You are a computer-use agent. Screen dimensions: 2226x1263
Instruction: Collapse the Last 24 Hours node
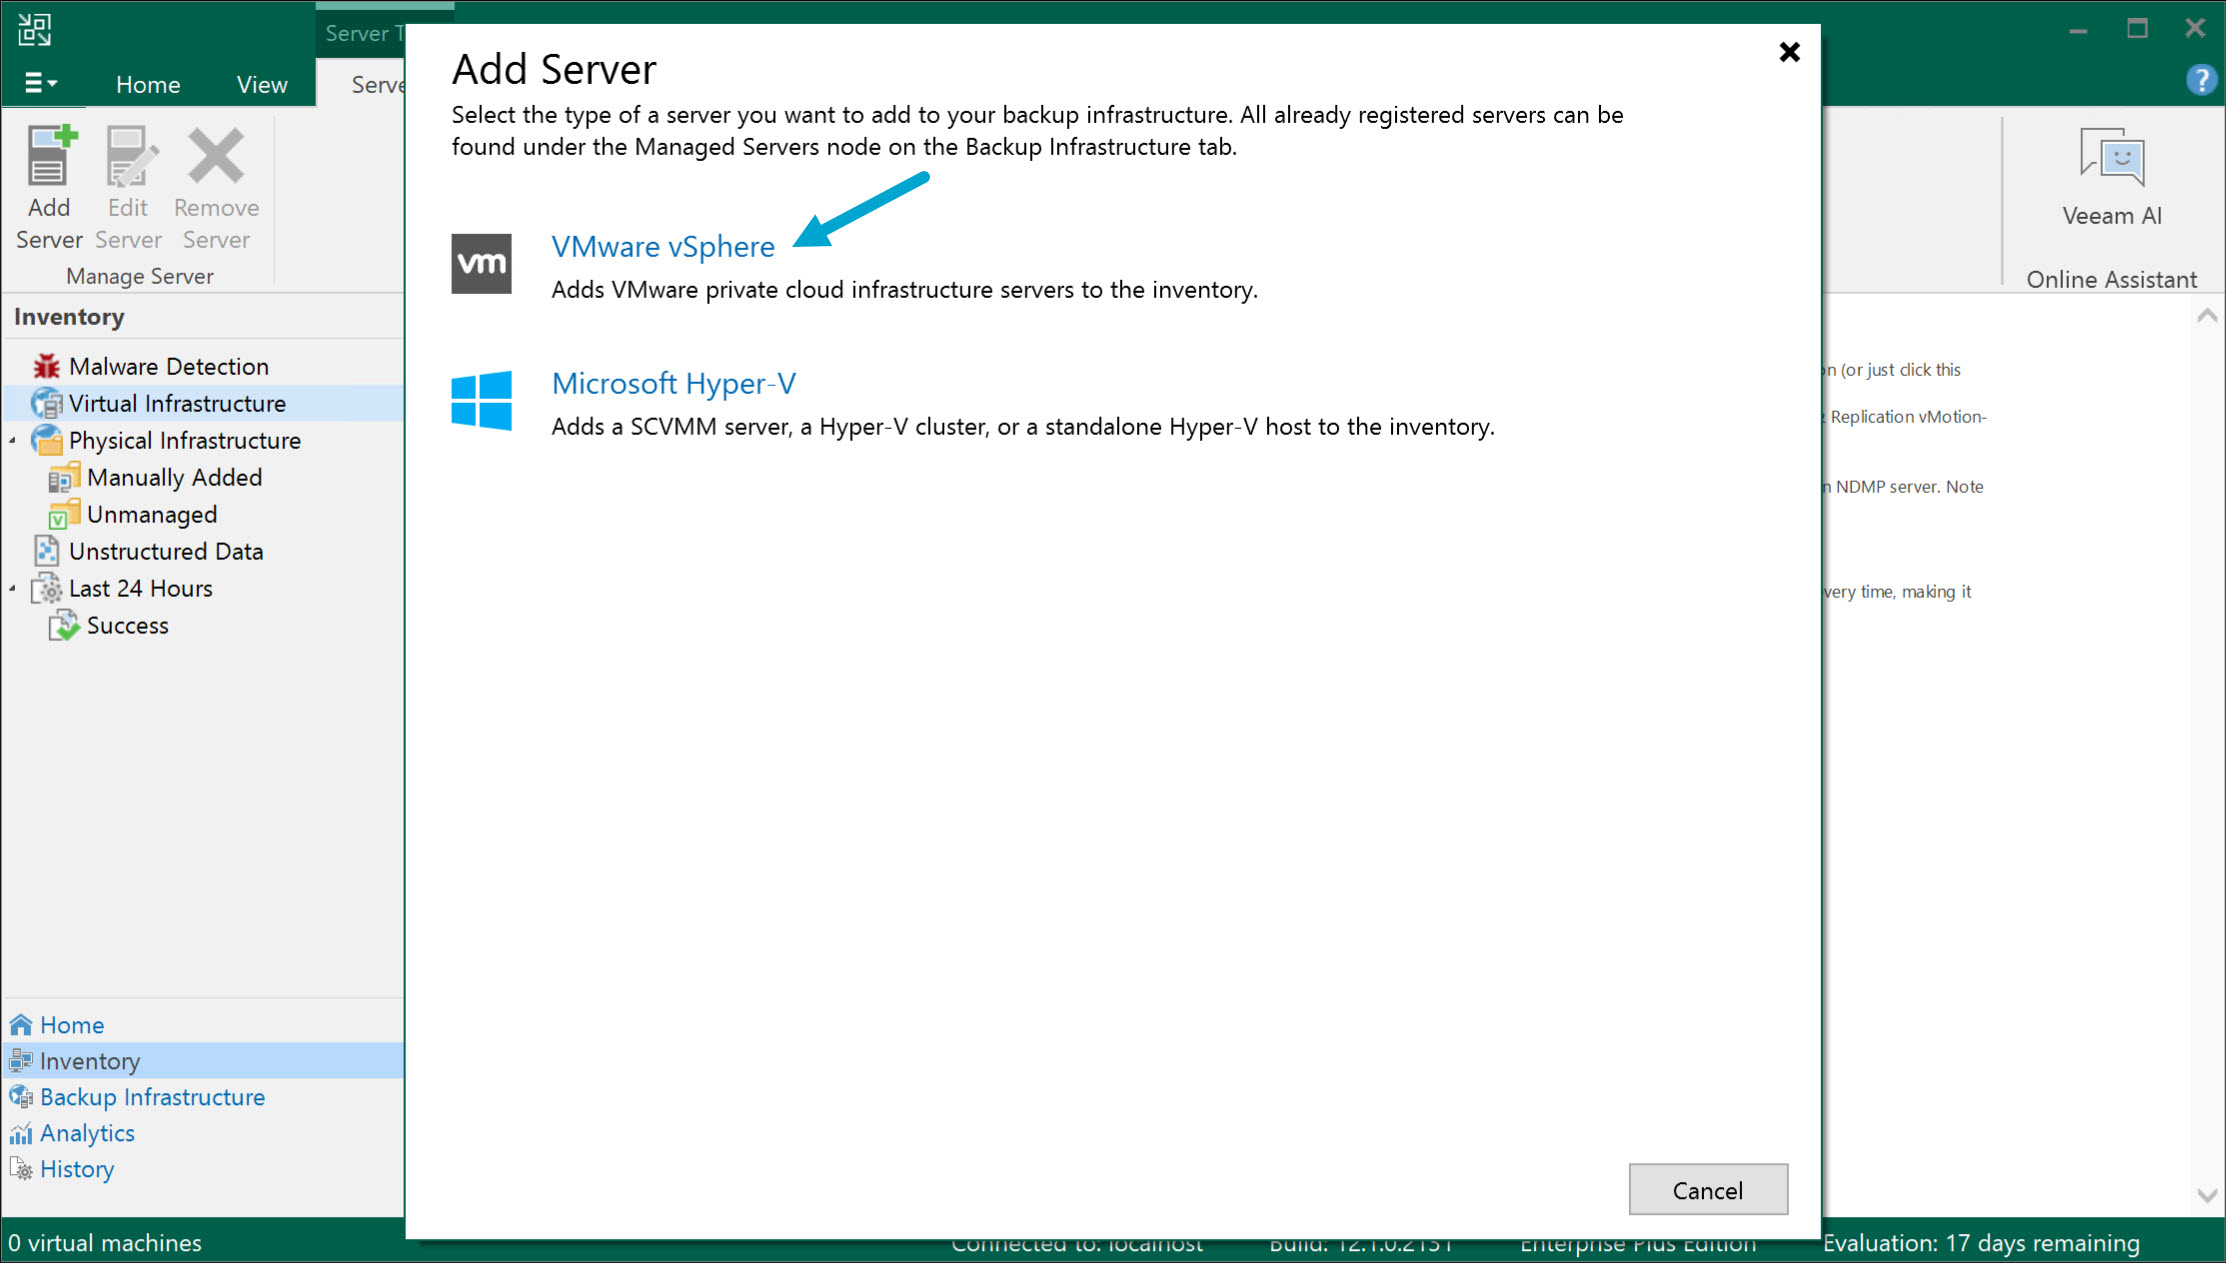tap(13, 589)
